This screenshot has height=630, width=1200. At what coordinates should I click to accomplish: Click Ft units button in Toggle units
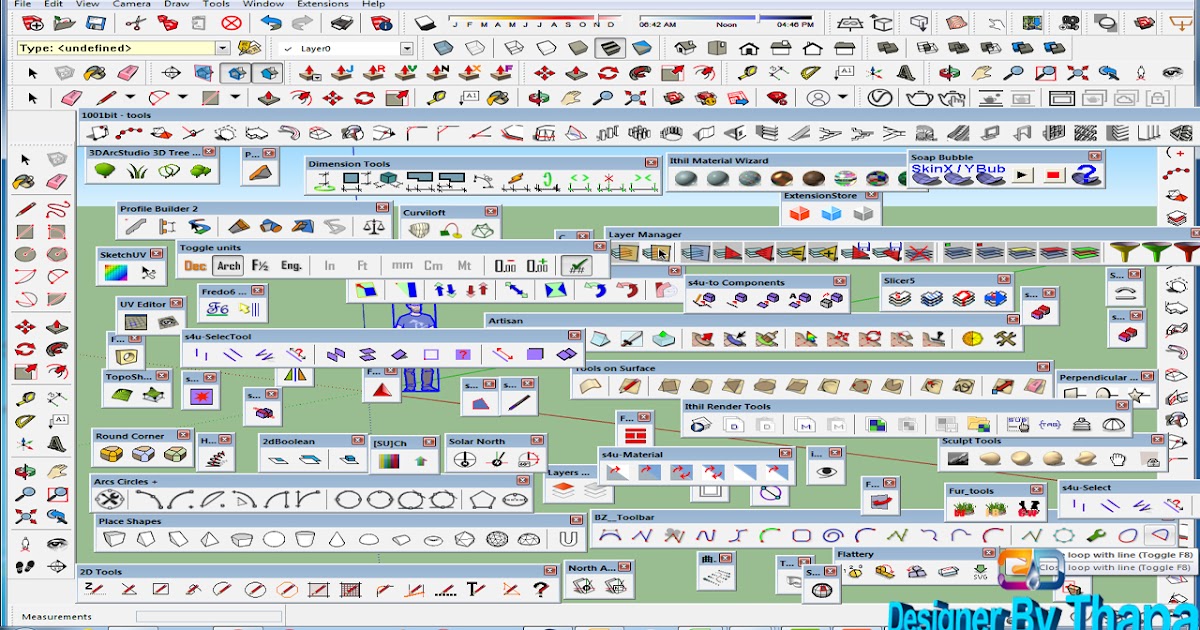tap(362, 266)
